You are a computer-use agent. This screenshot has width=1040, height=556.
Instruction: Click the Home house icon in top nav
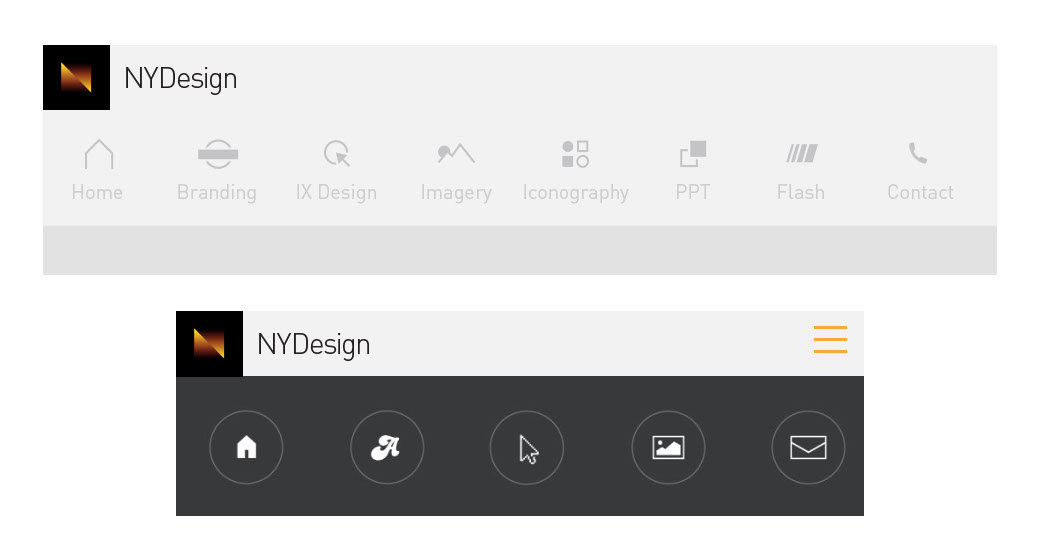pos(98,154)
